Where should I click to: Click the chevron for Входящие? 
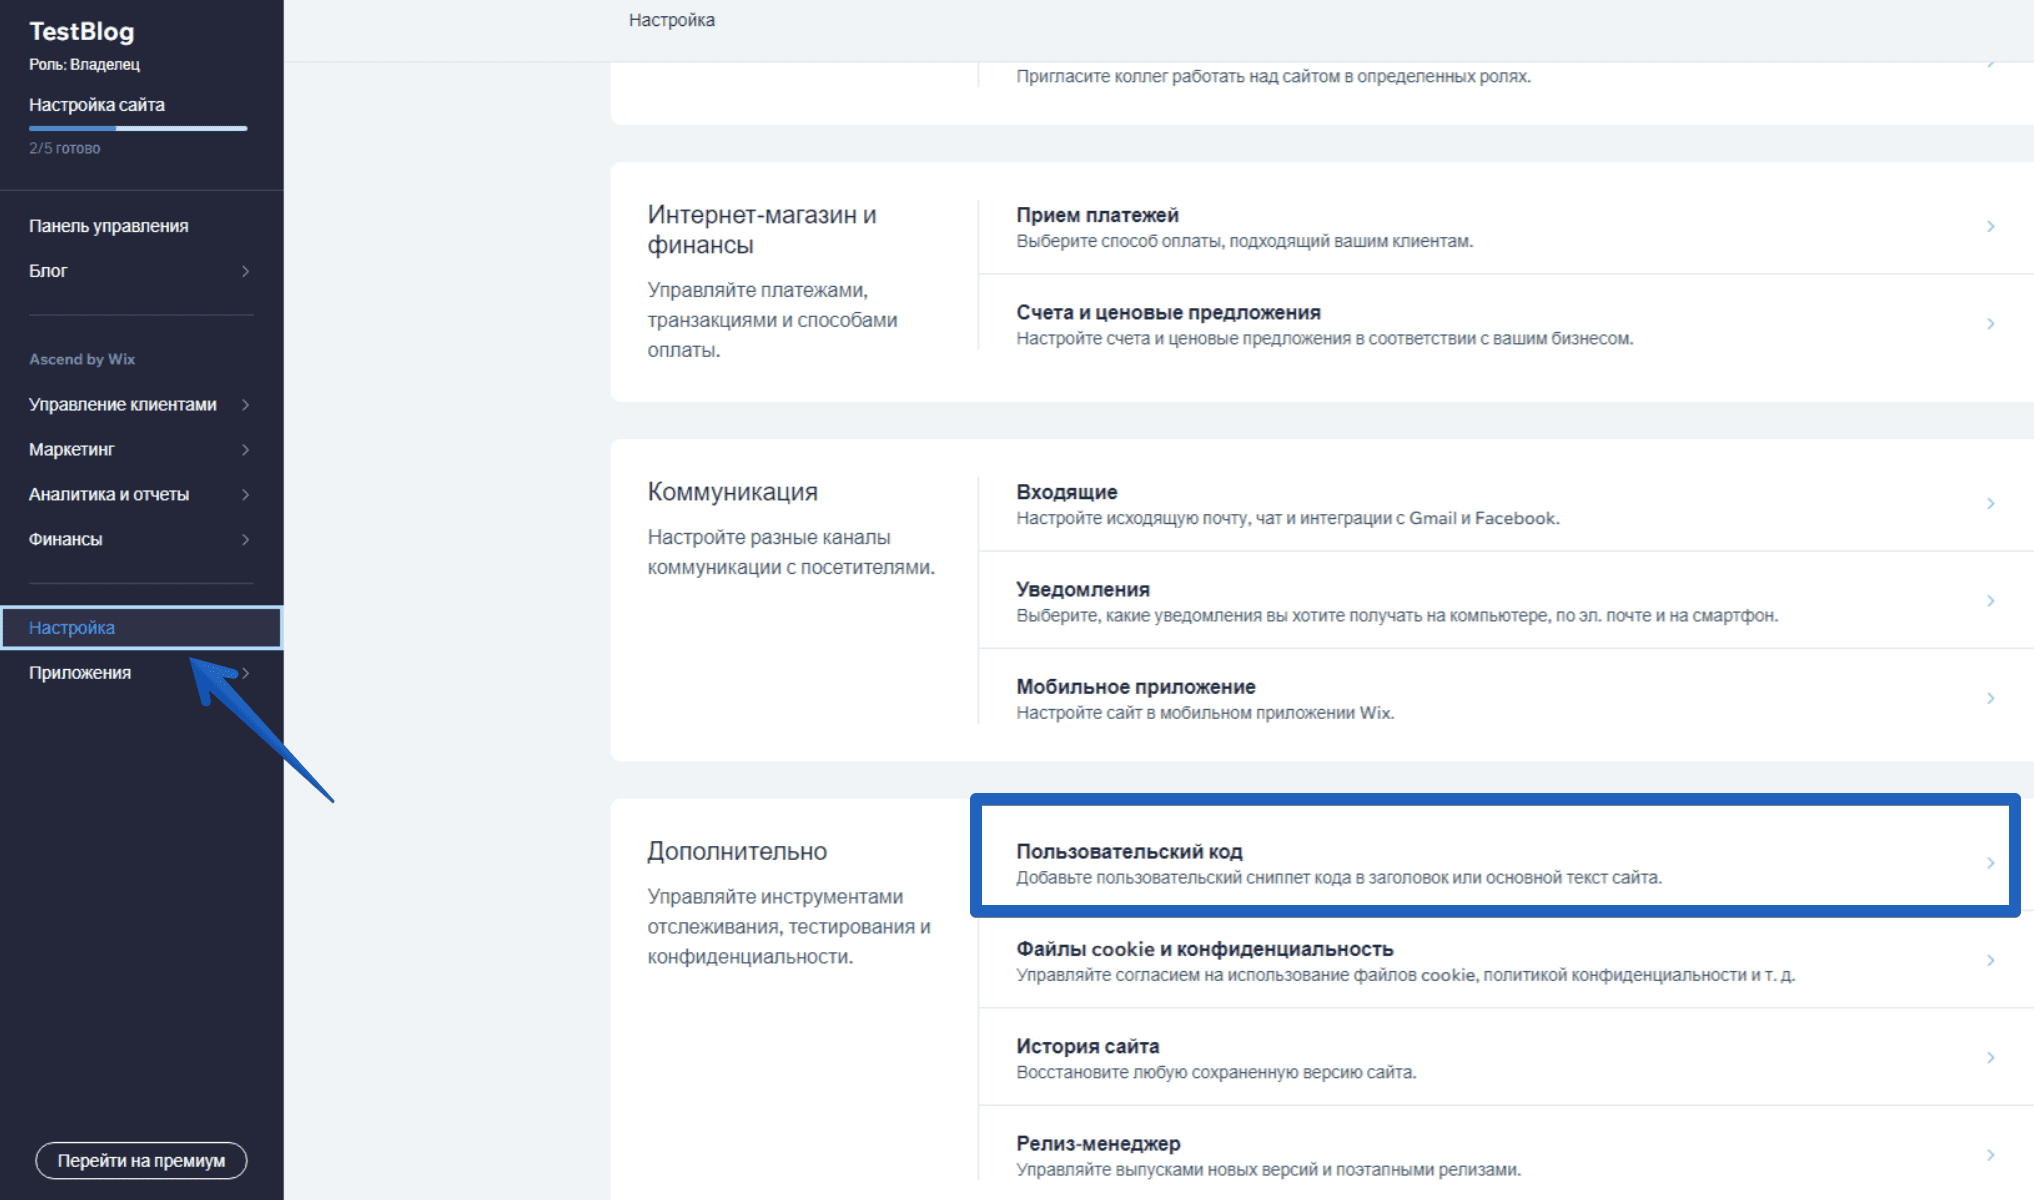coord(1990,503)
